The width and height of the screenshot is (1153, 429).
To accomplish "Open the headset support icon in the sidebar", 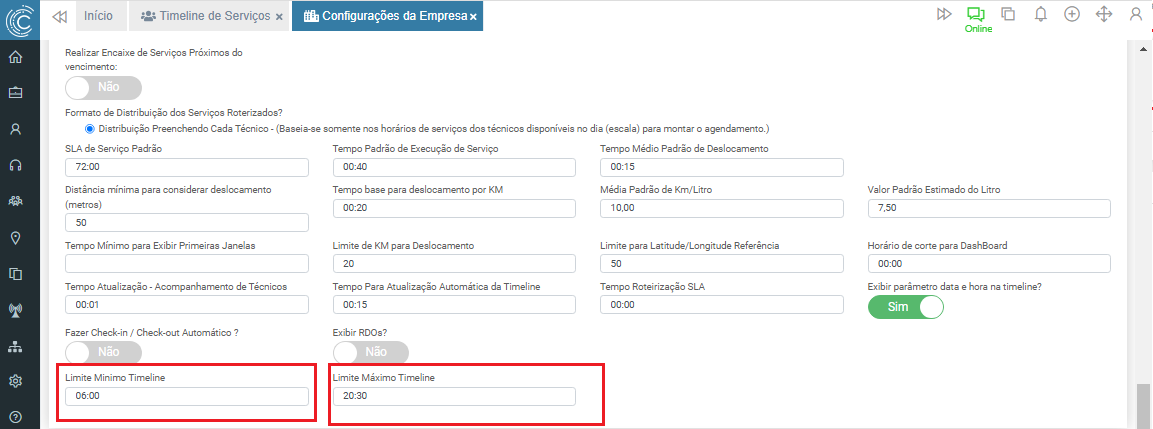I will 16,165.
